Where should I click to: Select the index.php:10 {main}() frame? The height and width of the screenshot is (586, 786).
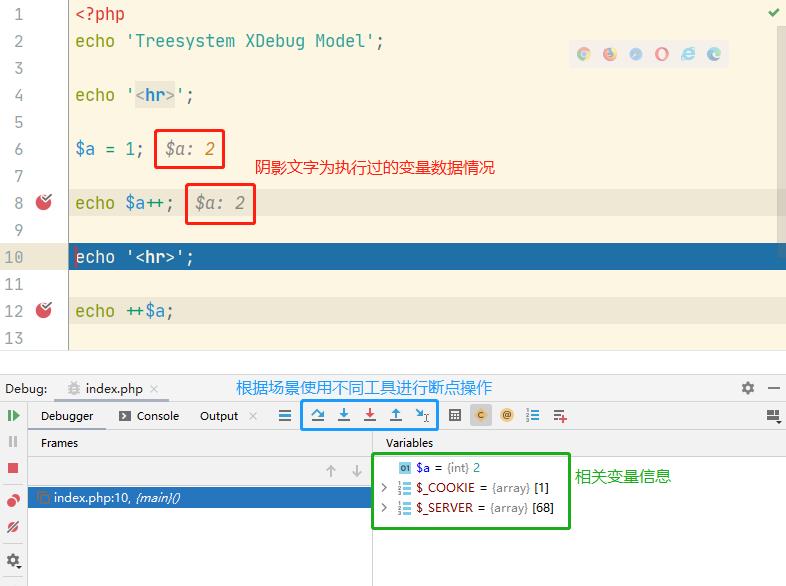pos(116,497)
